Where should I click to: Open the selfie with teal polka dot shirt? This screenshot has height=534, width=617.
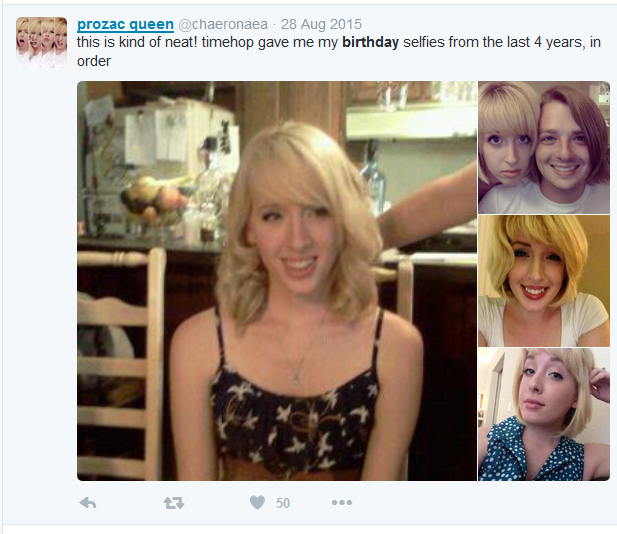coord(544,414)
